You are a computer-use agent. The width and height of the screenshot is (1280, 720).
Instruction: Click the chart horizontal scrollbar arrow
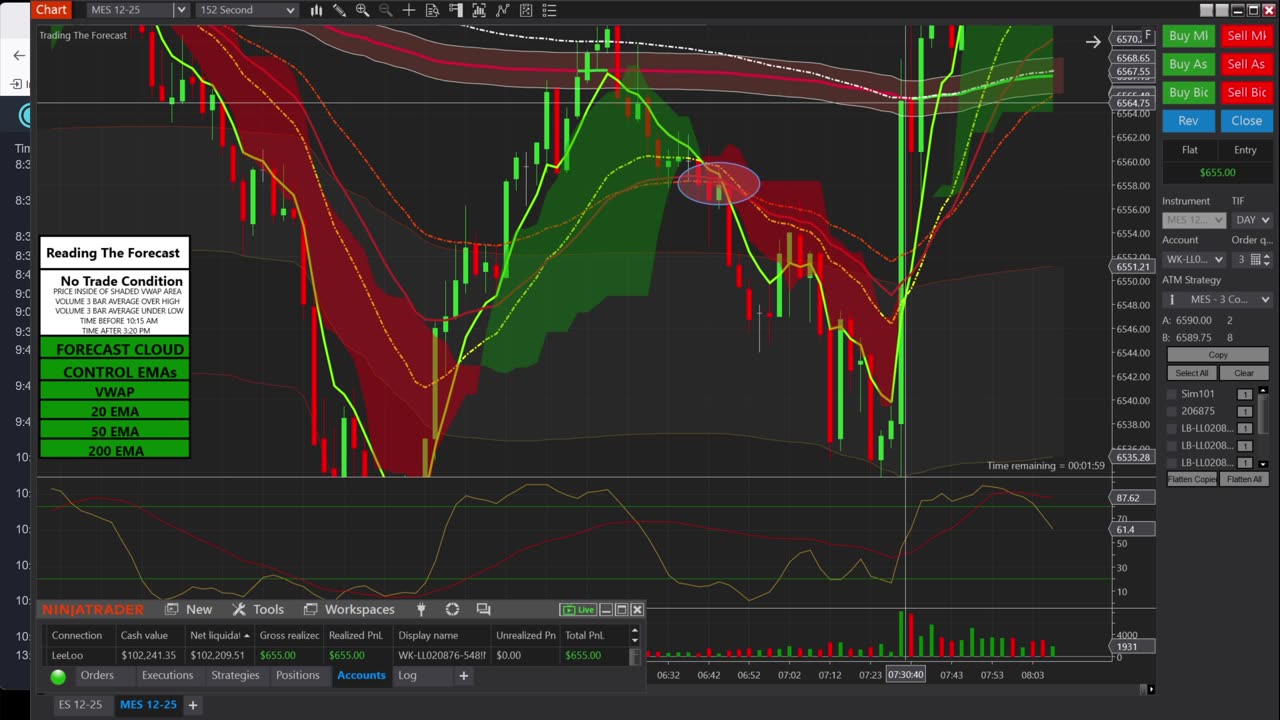[1151, 689]
